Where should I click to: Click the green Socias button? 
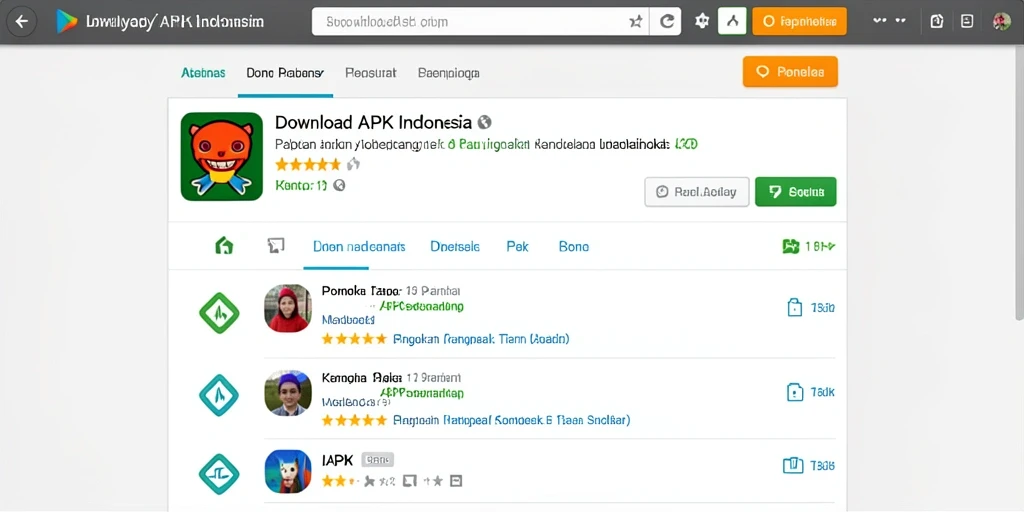tap(795, 192)
